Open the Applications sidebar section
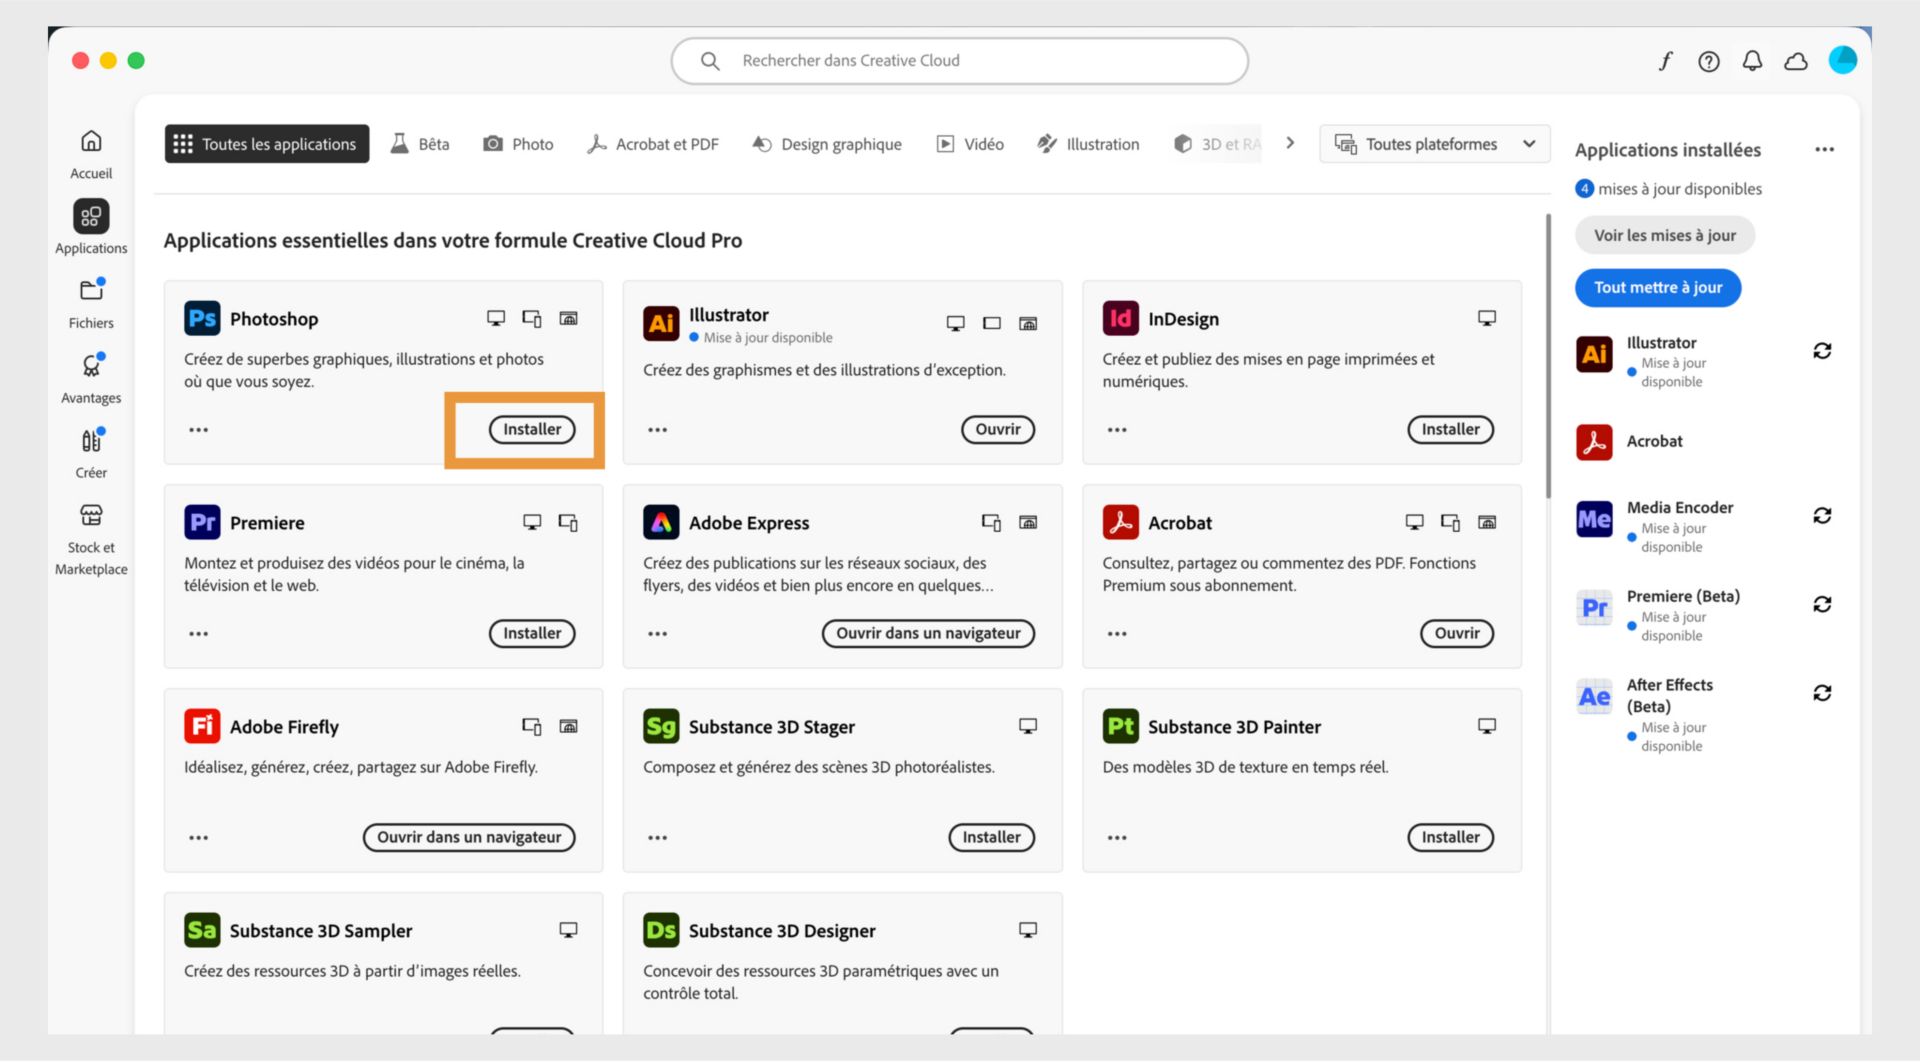Viewport: 1920px width, 1062px height. coord(91,227)
